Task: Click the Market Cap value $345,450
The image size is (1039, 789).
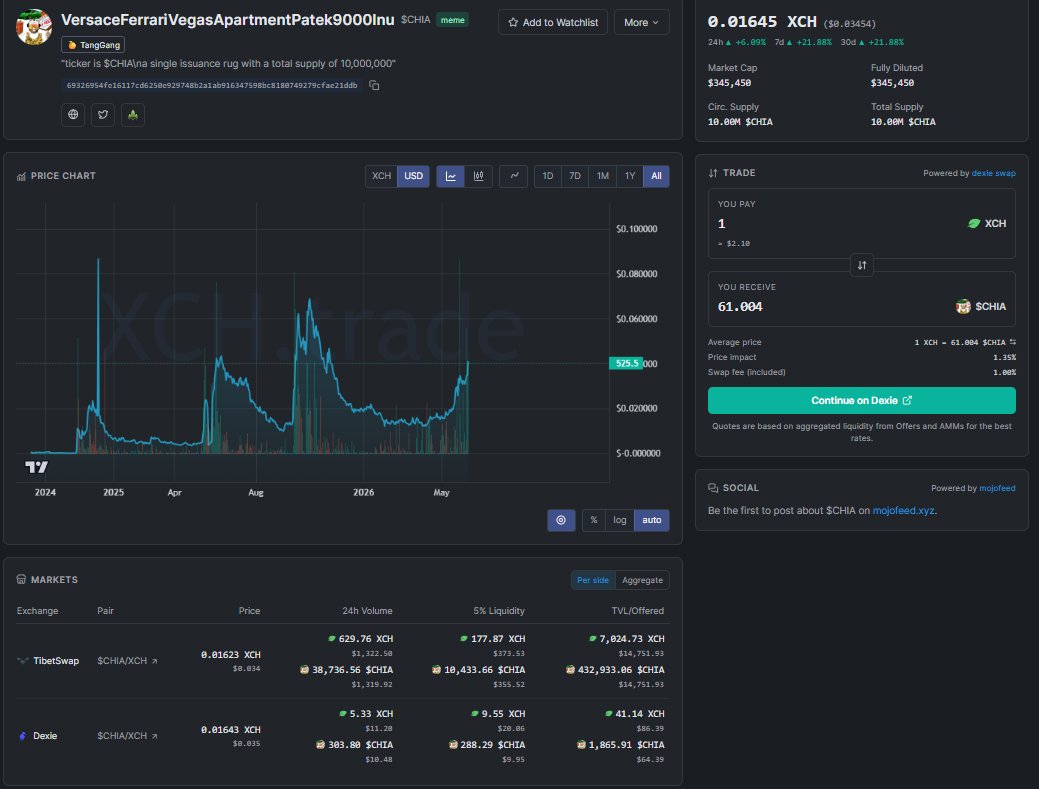Action: coord(729,83)
